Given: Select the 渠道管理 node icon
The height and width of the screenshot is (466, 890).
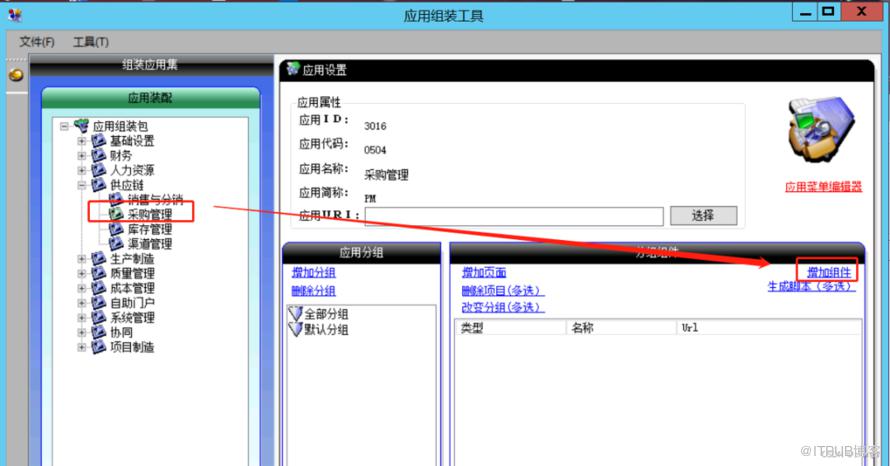Looking at the screenshot, I should [x=116, y=244].
